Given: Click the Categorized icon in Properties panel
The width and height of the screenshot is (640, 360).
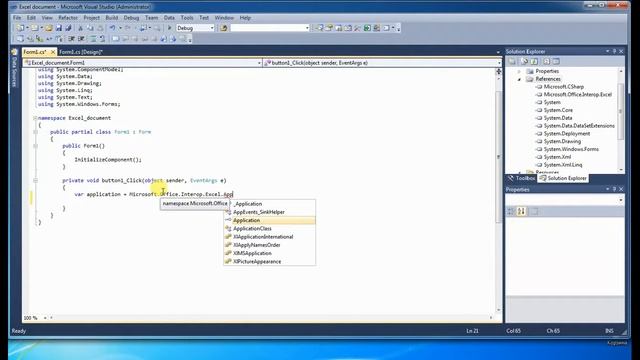Looking at the screenshot, I should (511, 211).
